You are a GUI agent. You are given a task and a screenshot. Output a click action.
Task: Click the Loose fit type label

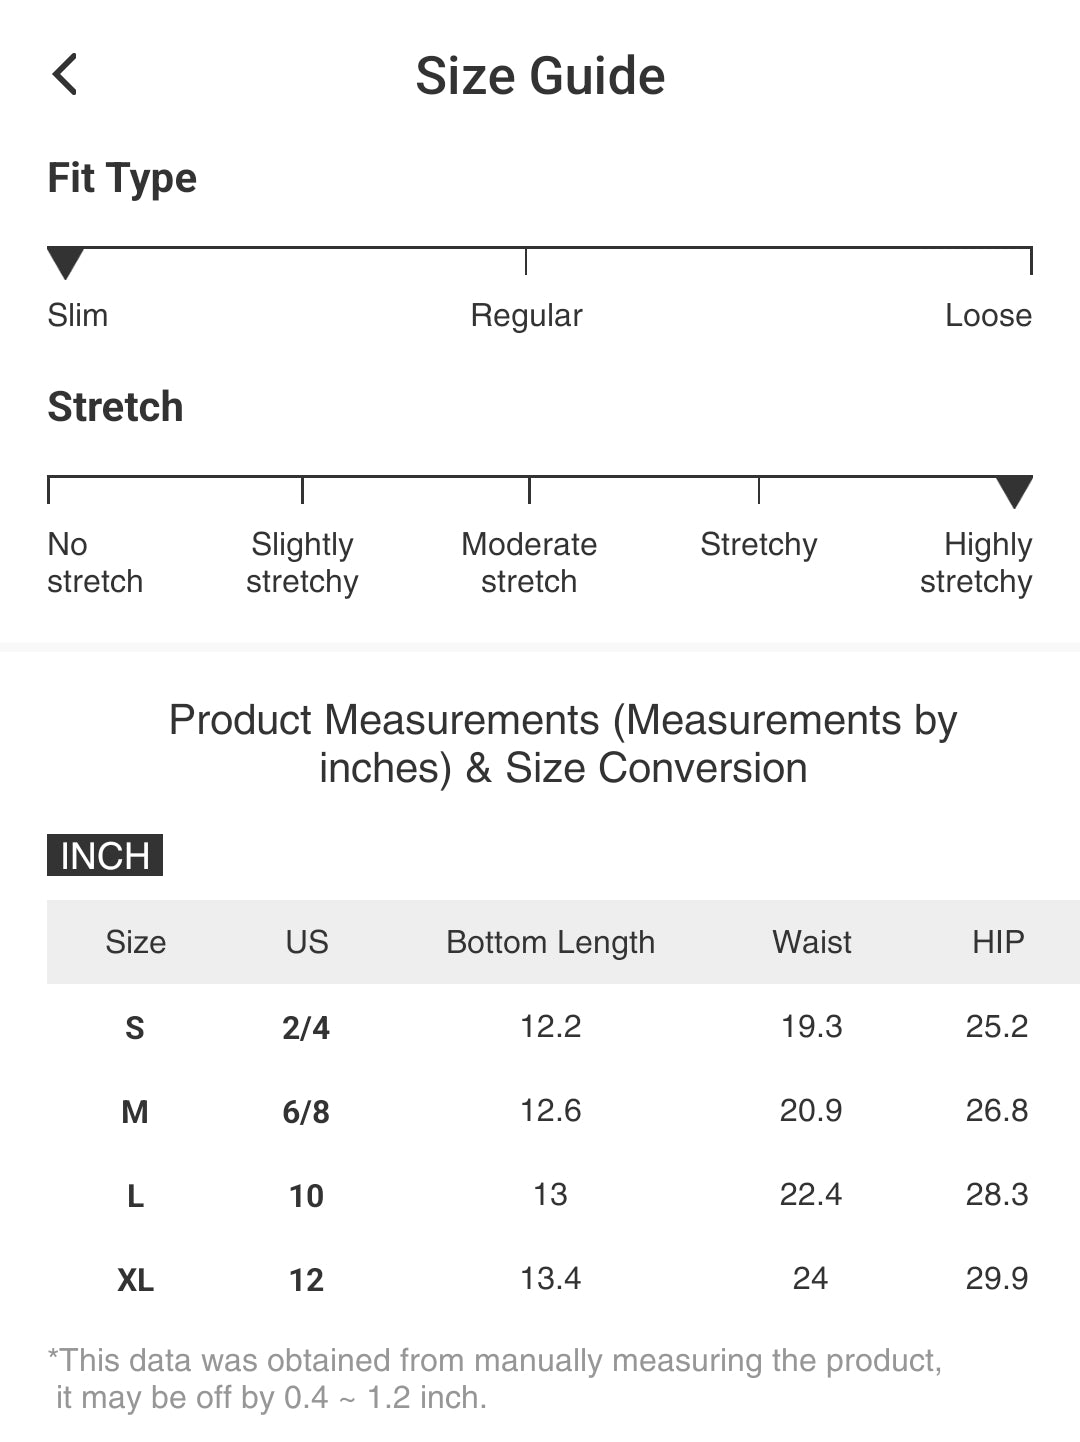point(988,316)
